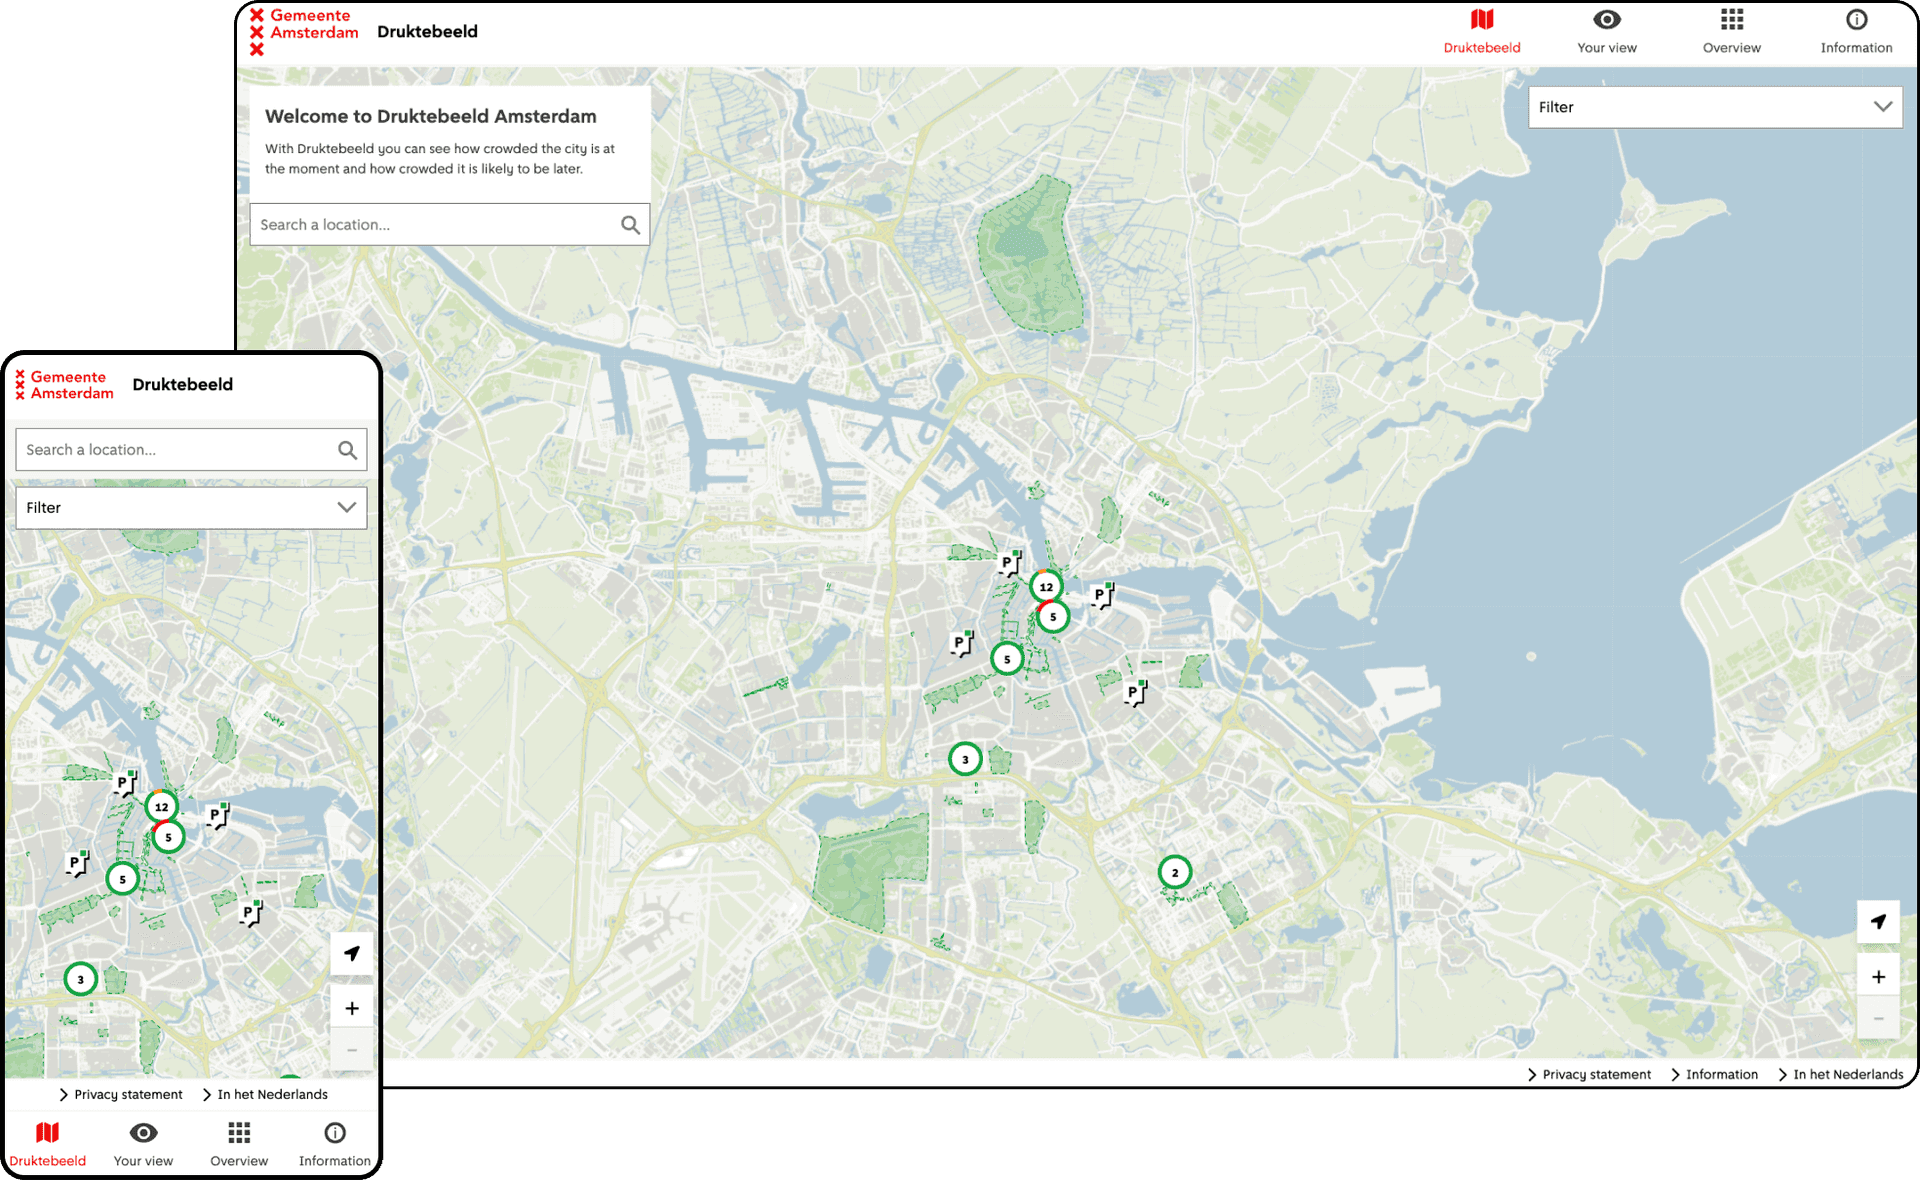Zoom out with desktop map minus button
1920x1181 pixels.
(1878, 1019)
